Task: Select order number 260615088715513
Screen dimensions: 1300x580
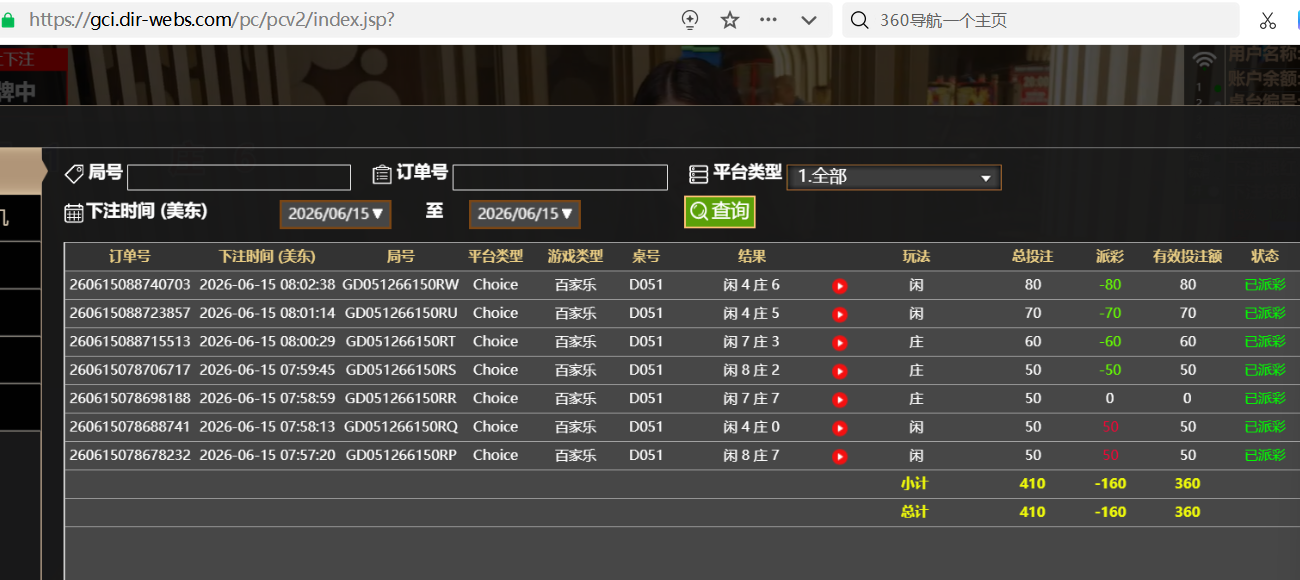Action: [x=130, y=341]
